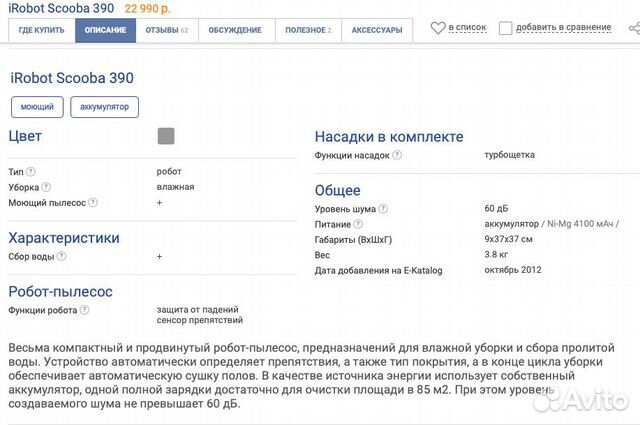
Task: Click 'защита от падений' text
Action: coord(198,309)
